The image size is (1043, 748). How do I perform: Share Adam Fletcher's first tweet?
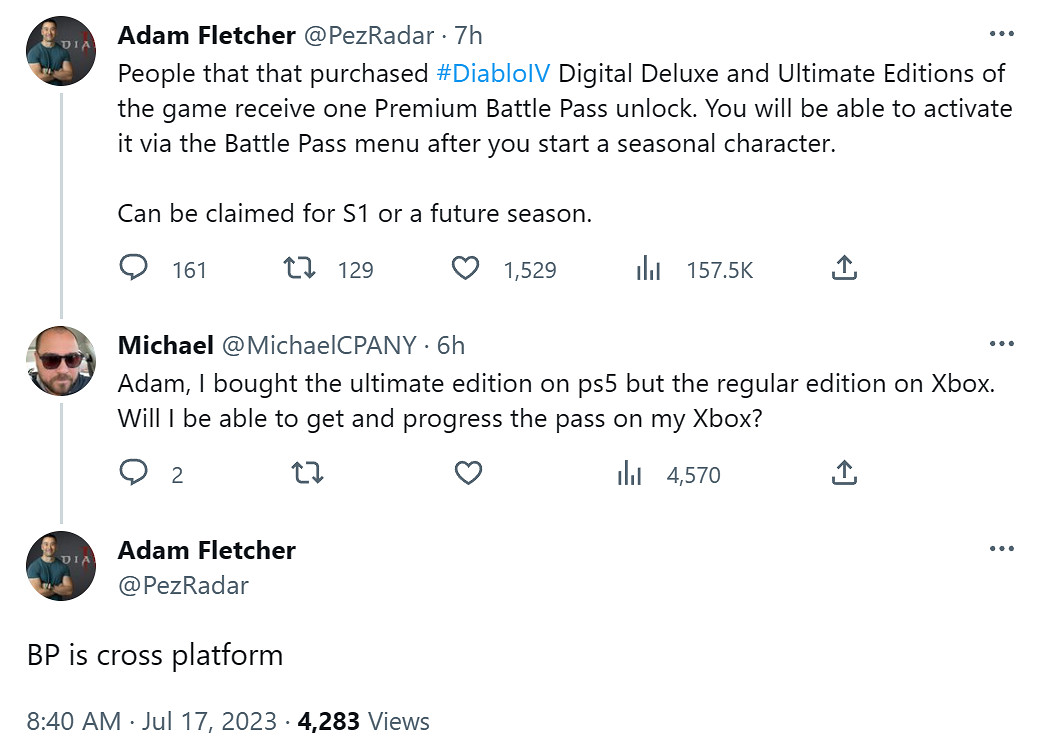click(843, 268)
